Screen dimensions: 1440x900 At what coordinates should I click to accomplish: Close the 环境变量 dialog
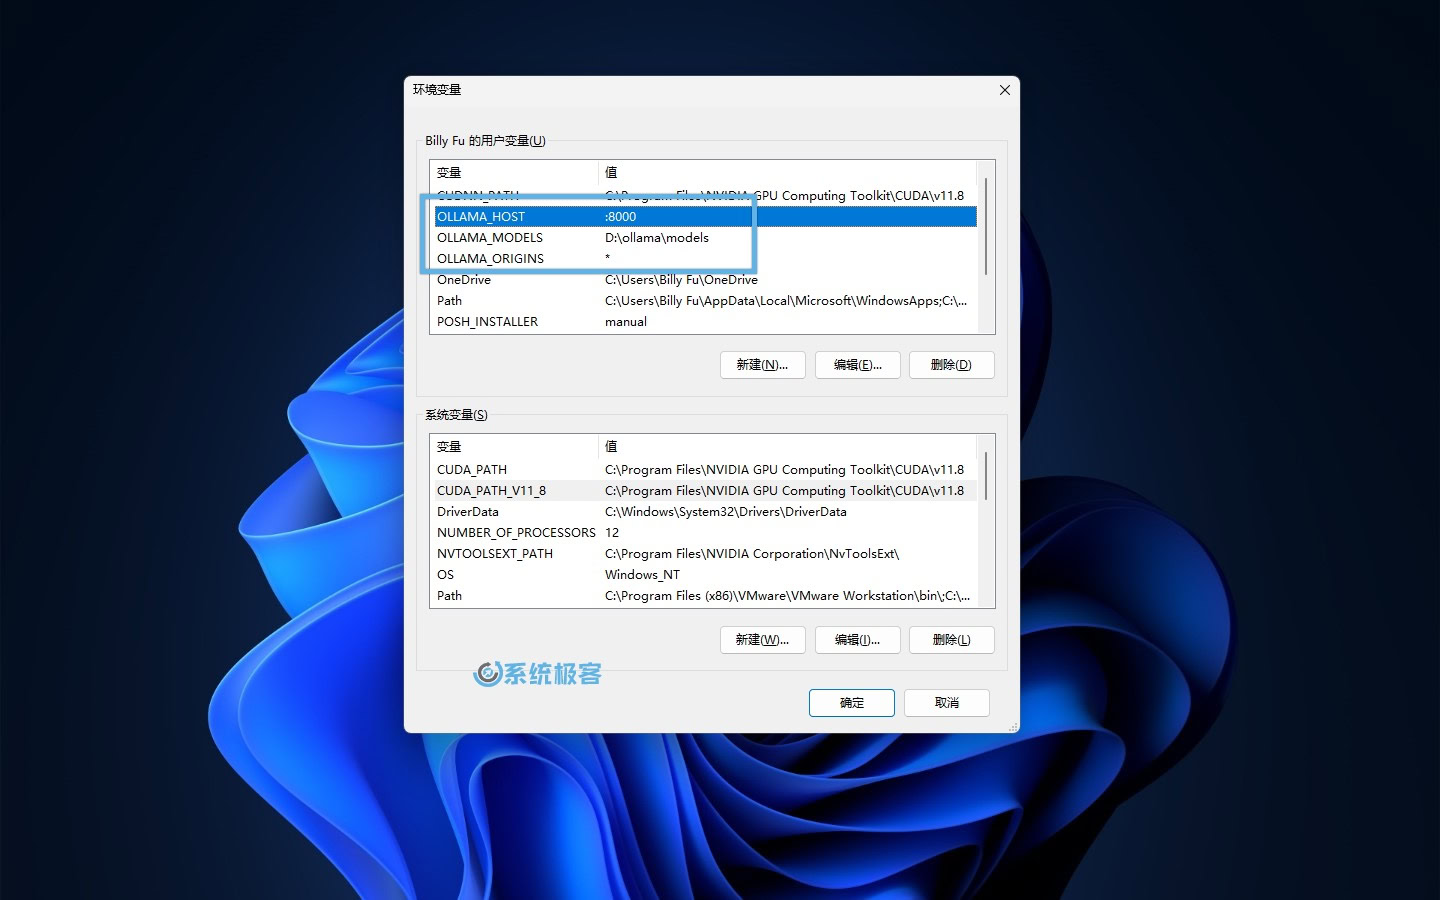(1004, 90)
